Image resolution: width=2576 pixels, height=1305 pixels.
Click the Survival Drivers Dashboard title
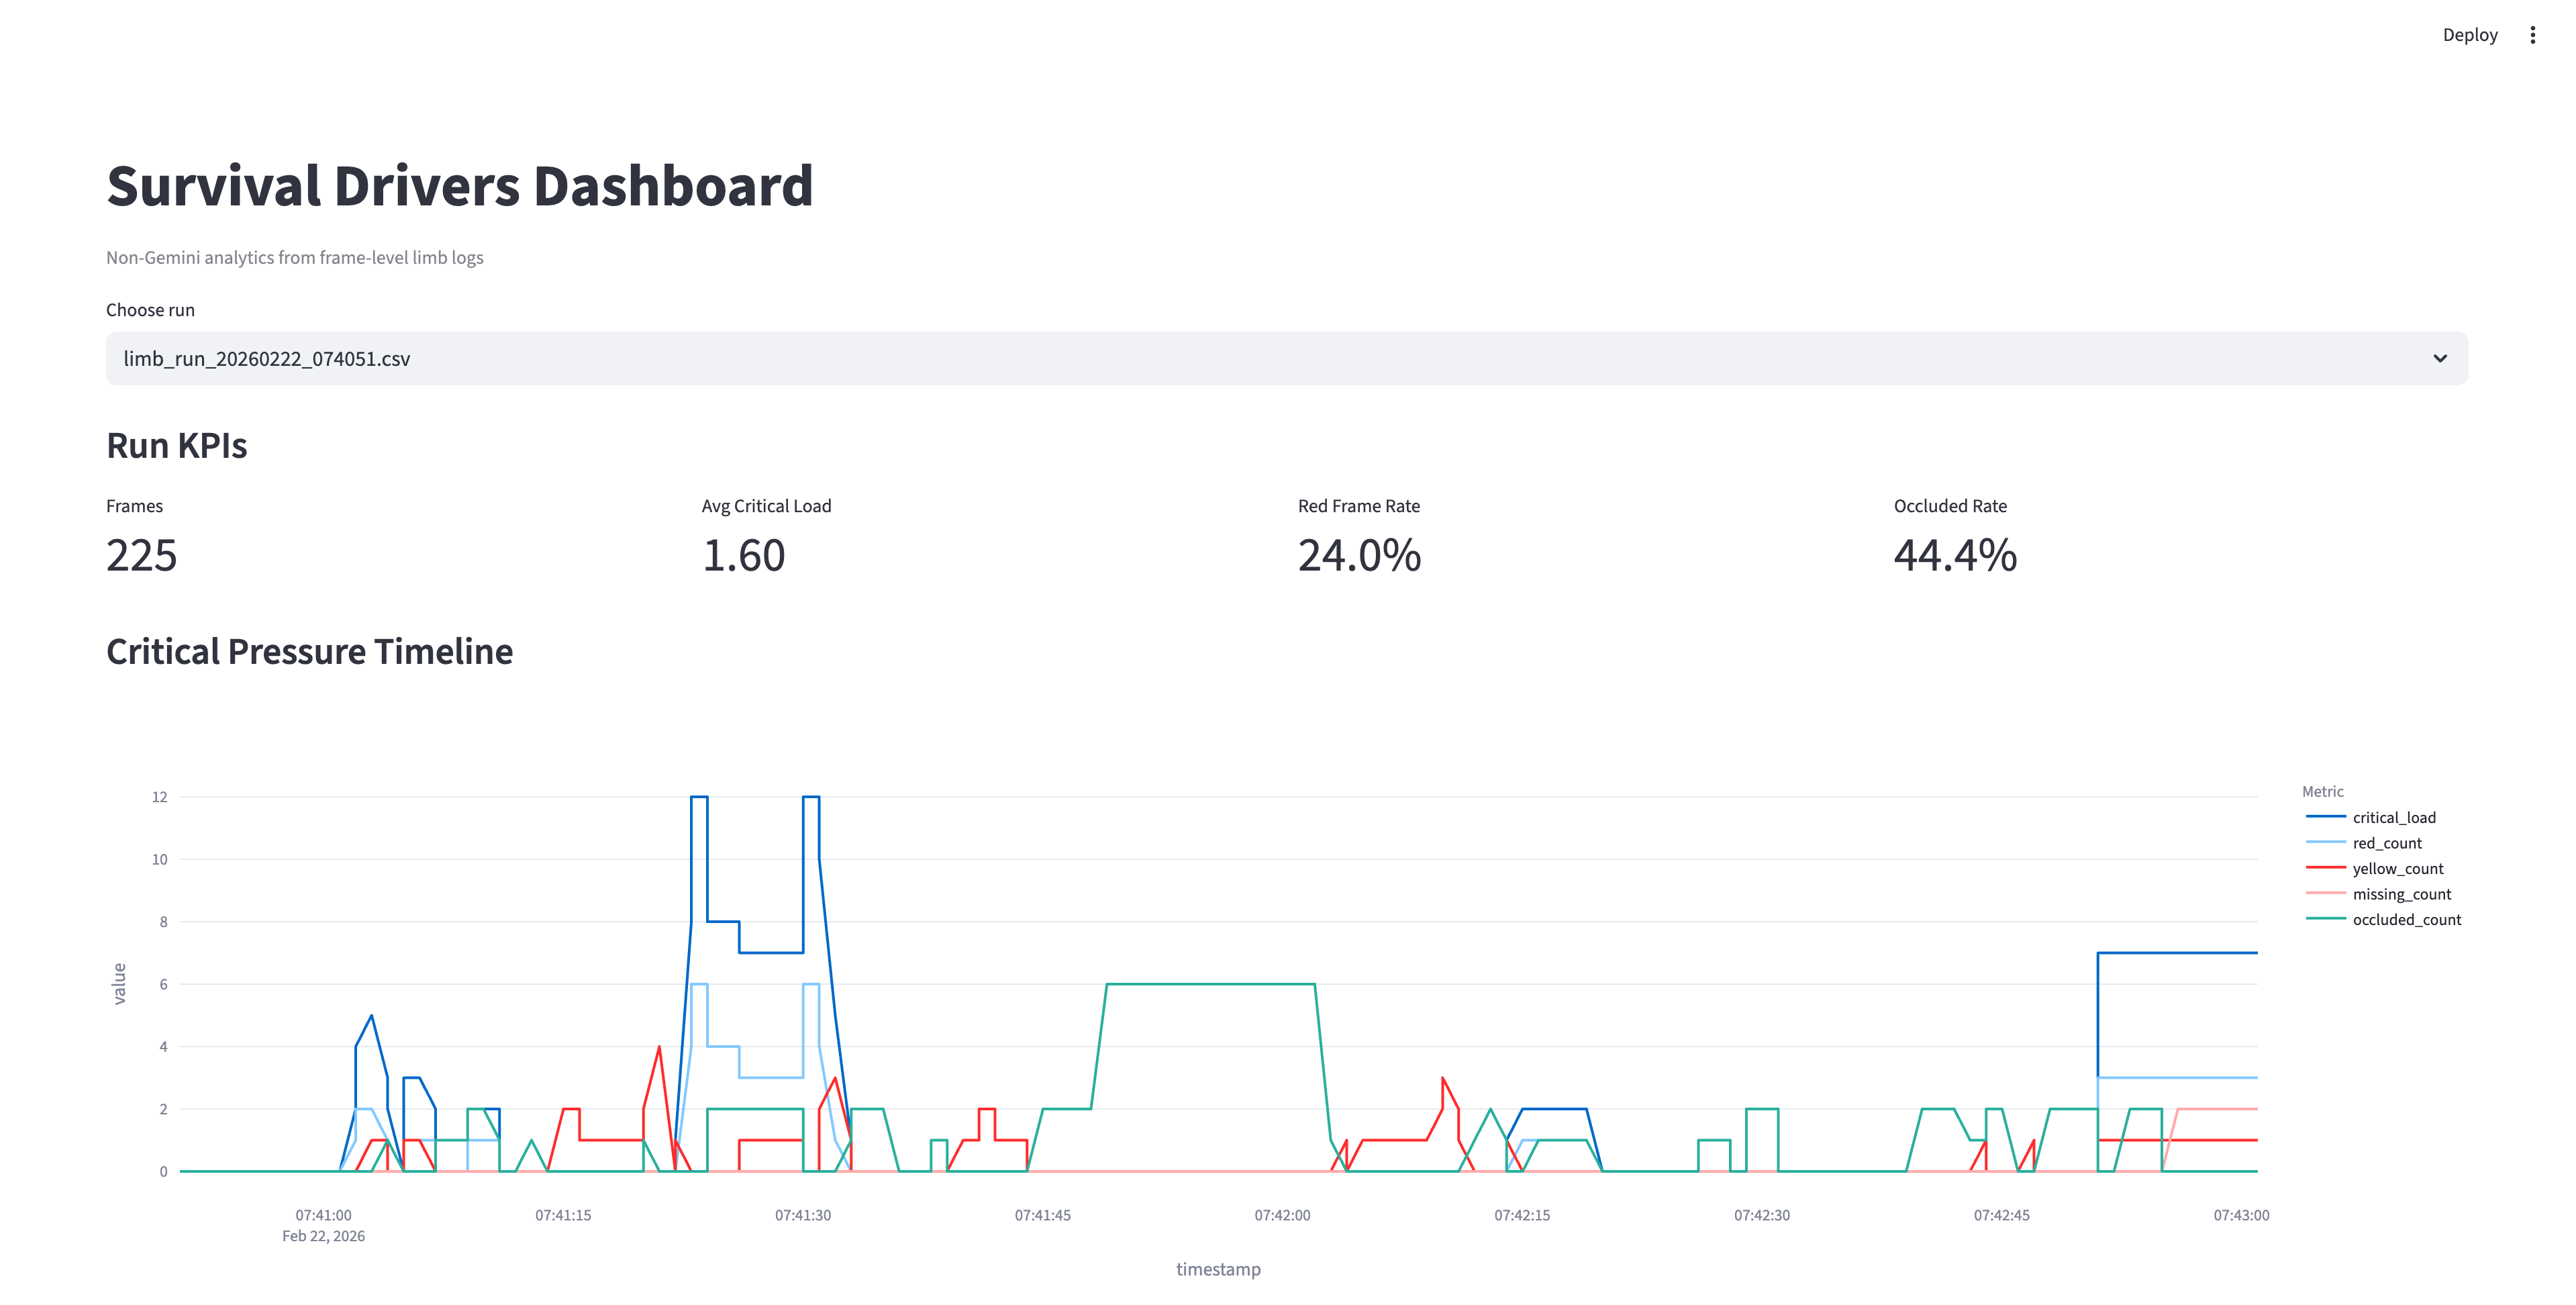tap(459, 186)
